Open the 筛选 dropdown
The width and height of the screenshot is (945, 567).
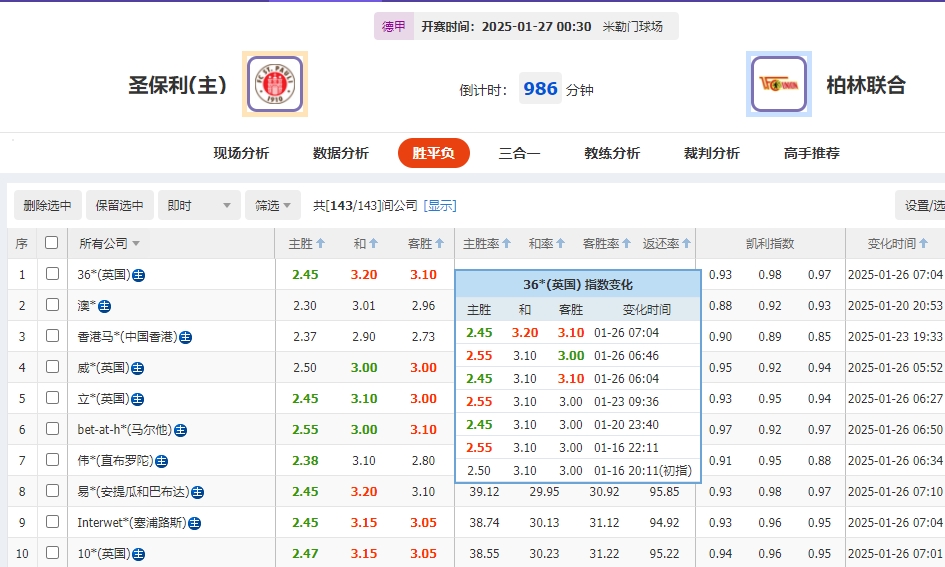273,206
